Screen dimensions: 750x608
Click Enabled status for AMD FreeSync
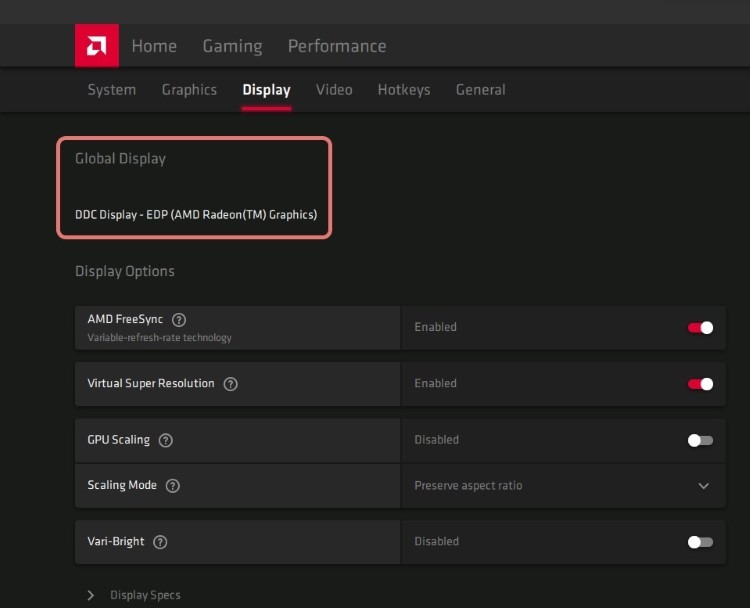pos(435,327)
